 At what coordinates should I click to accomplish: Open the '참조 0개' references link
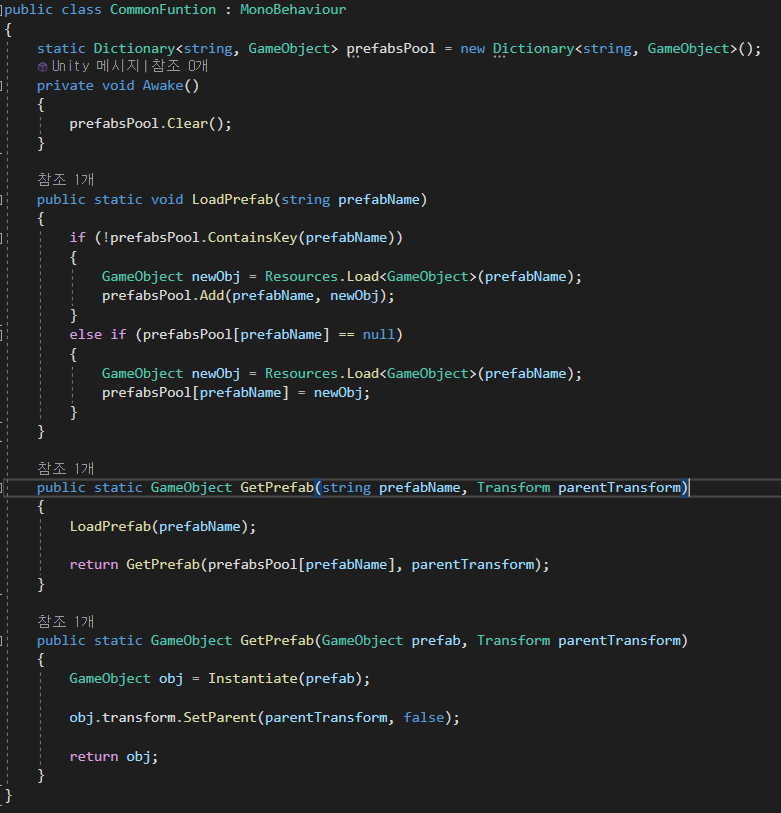(x=179, y=66)
